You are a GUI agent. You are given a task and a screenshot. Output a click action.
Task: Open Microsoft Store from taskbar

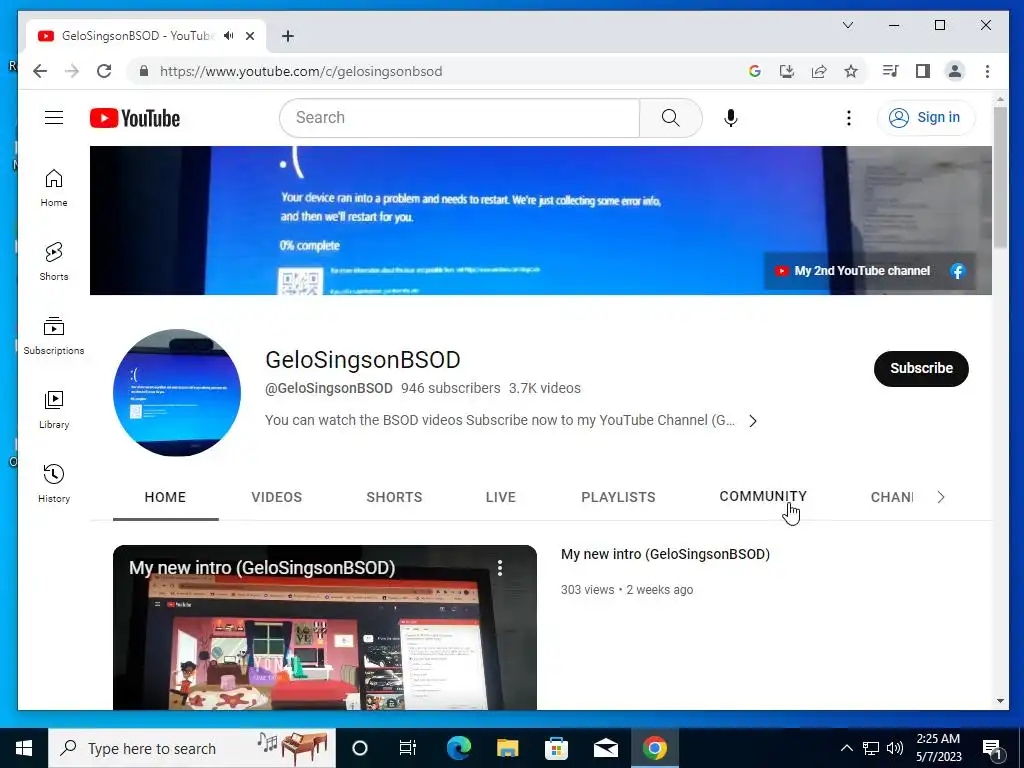pos(556,748)
